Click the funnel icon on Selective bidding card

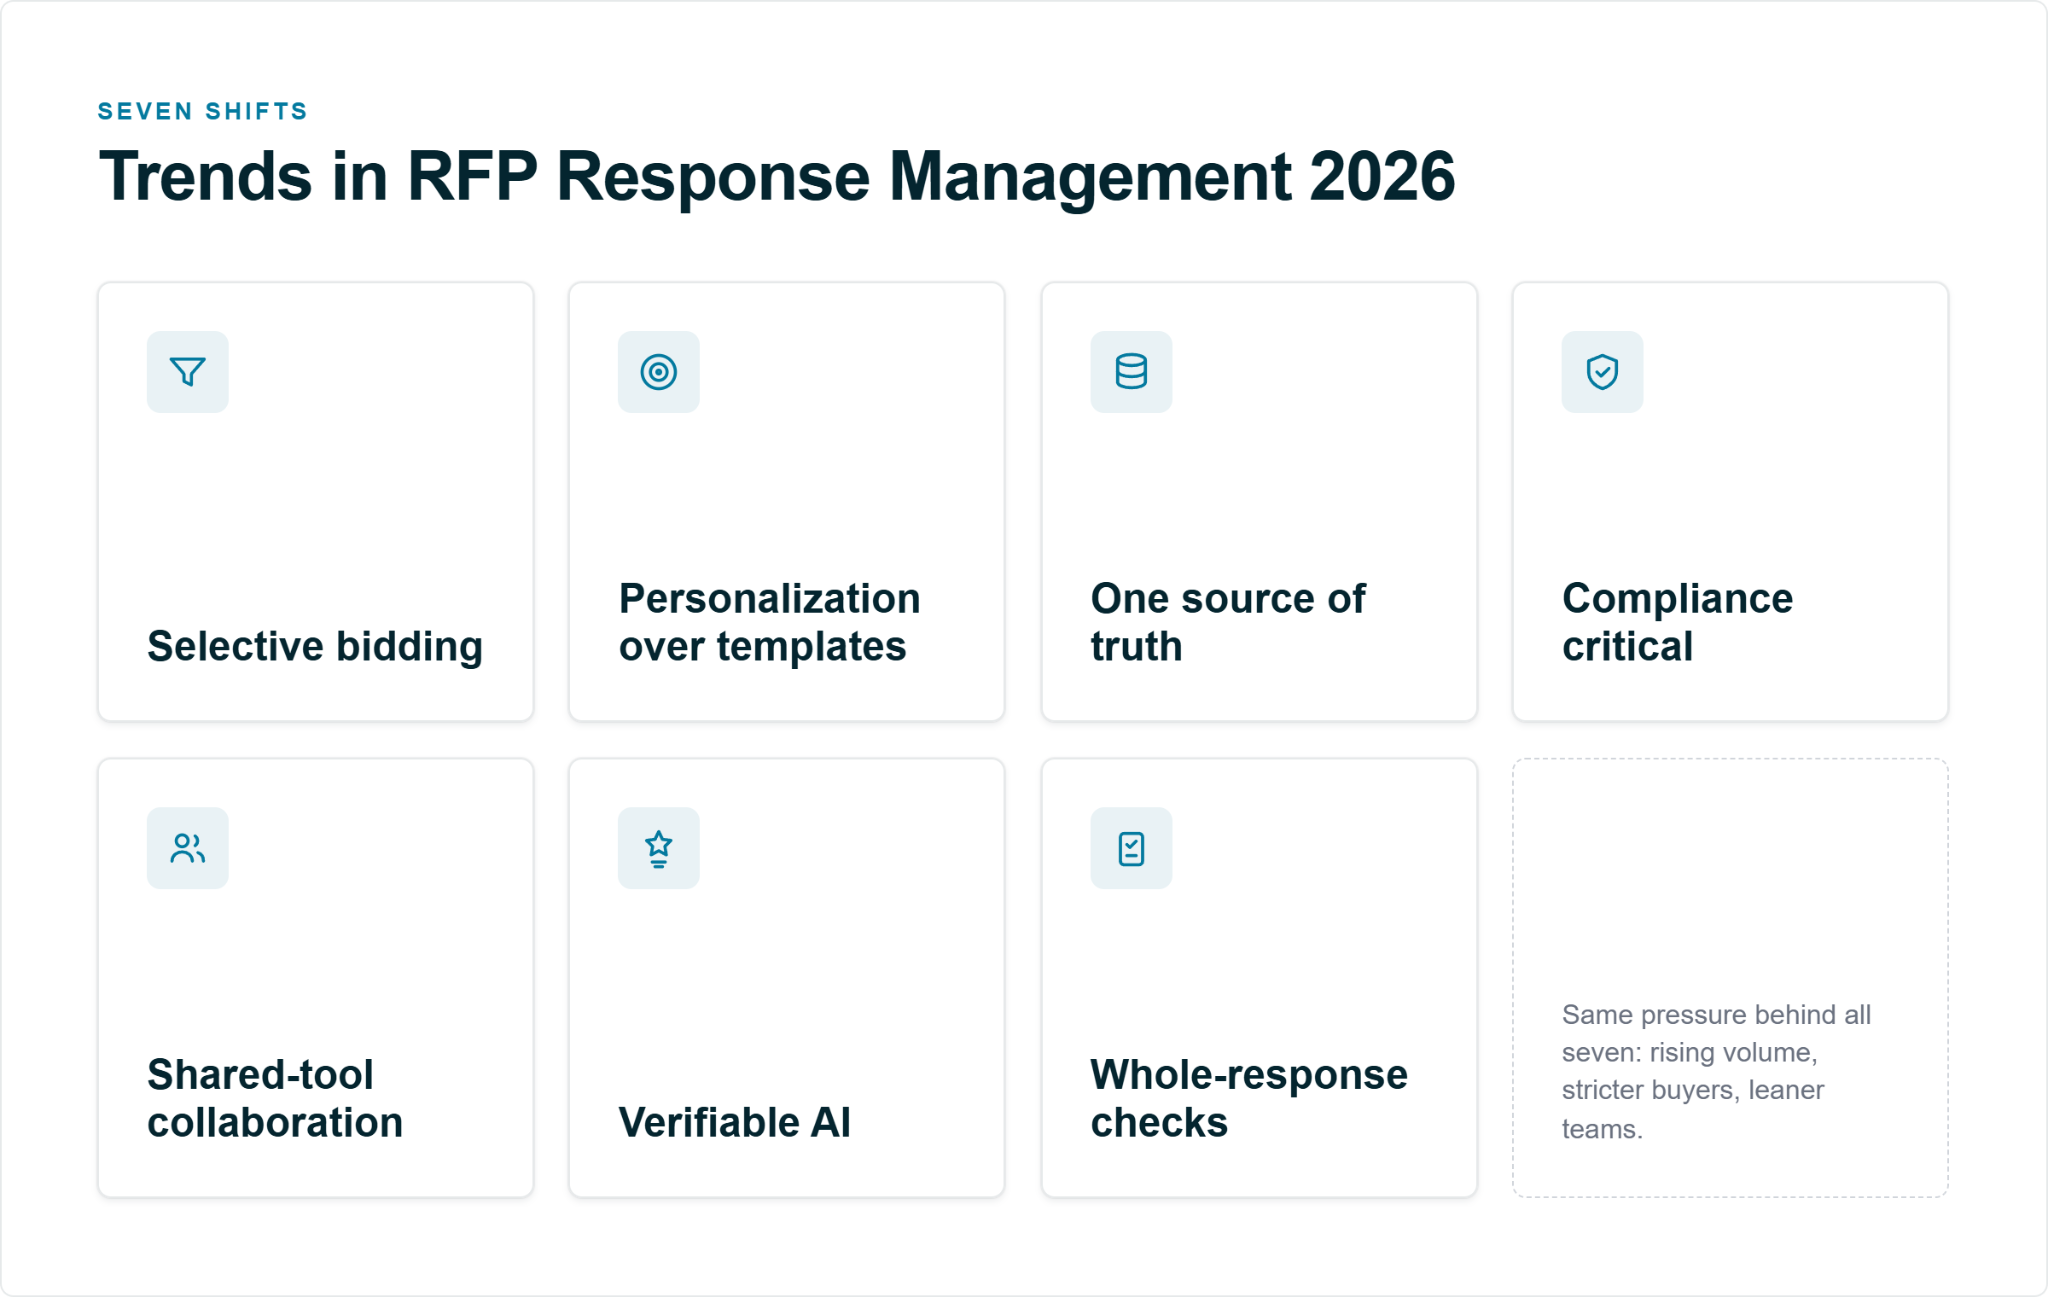(x=188, y=372)
